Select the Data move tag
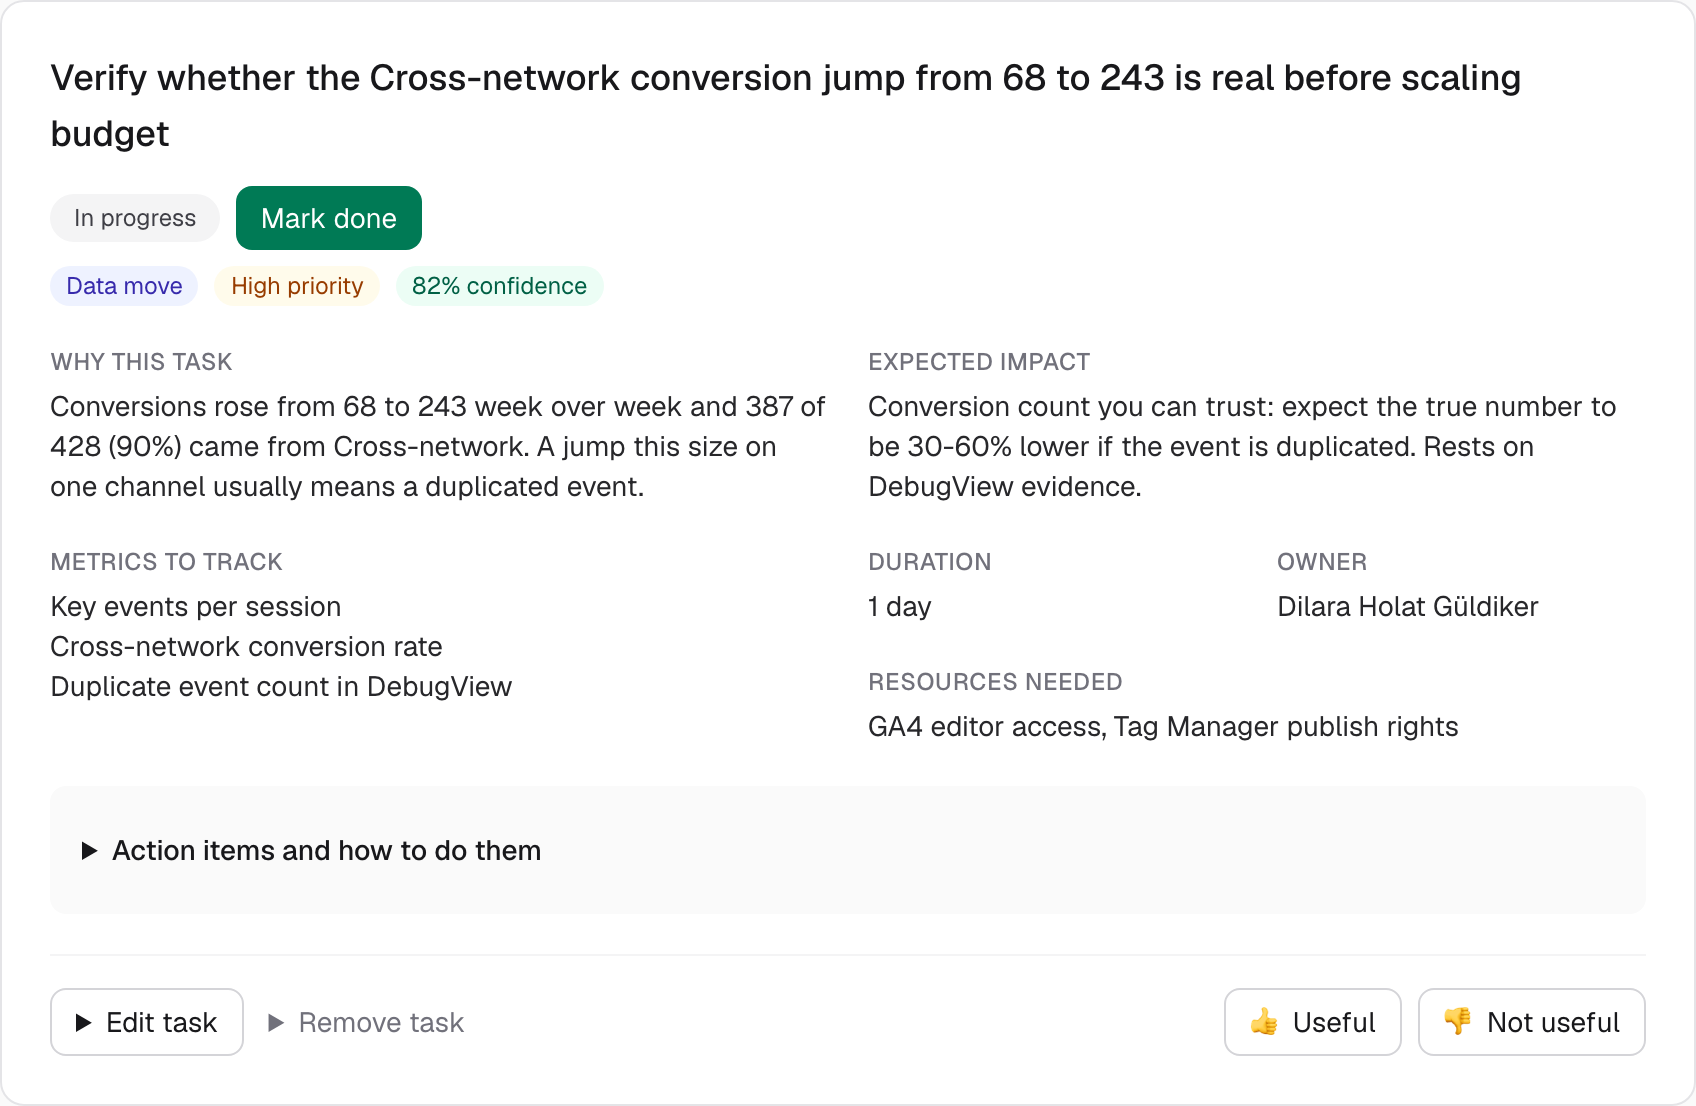This screenshot has width=1696, height=1106. coord(124,286)
